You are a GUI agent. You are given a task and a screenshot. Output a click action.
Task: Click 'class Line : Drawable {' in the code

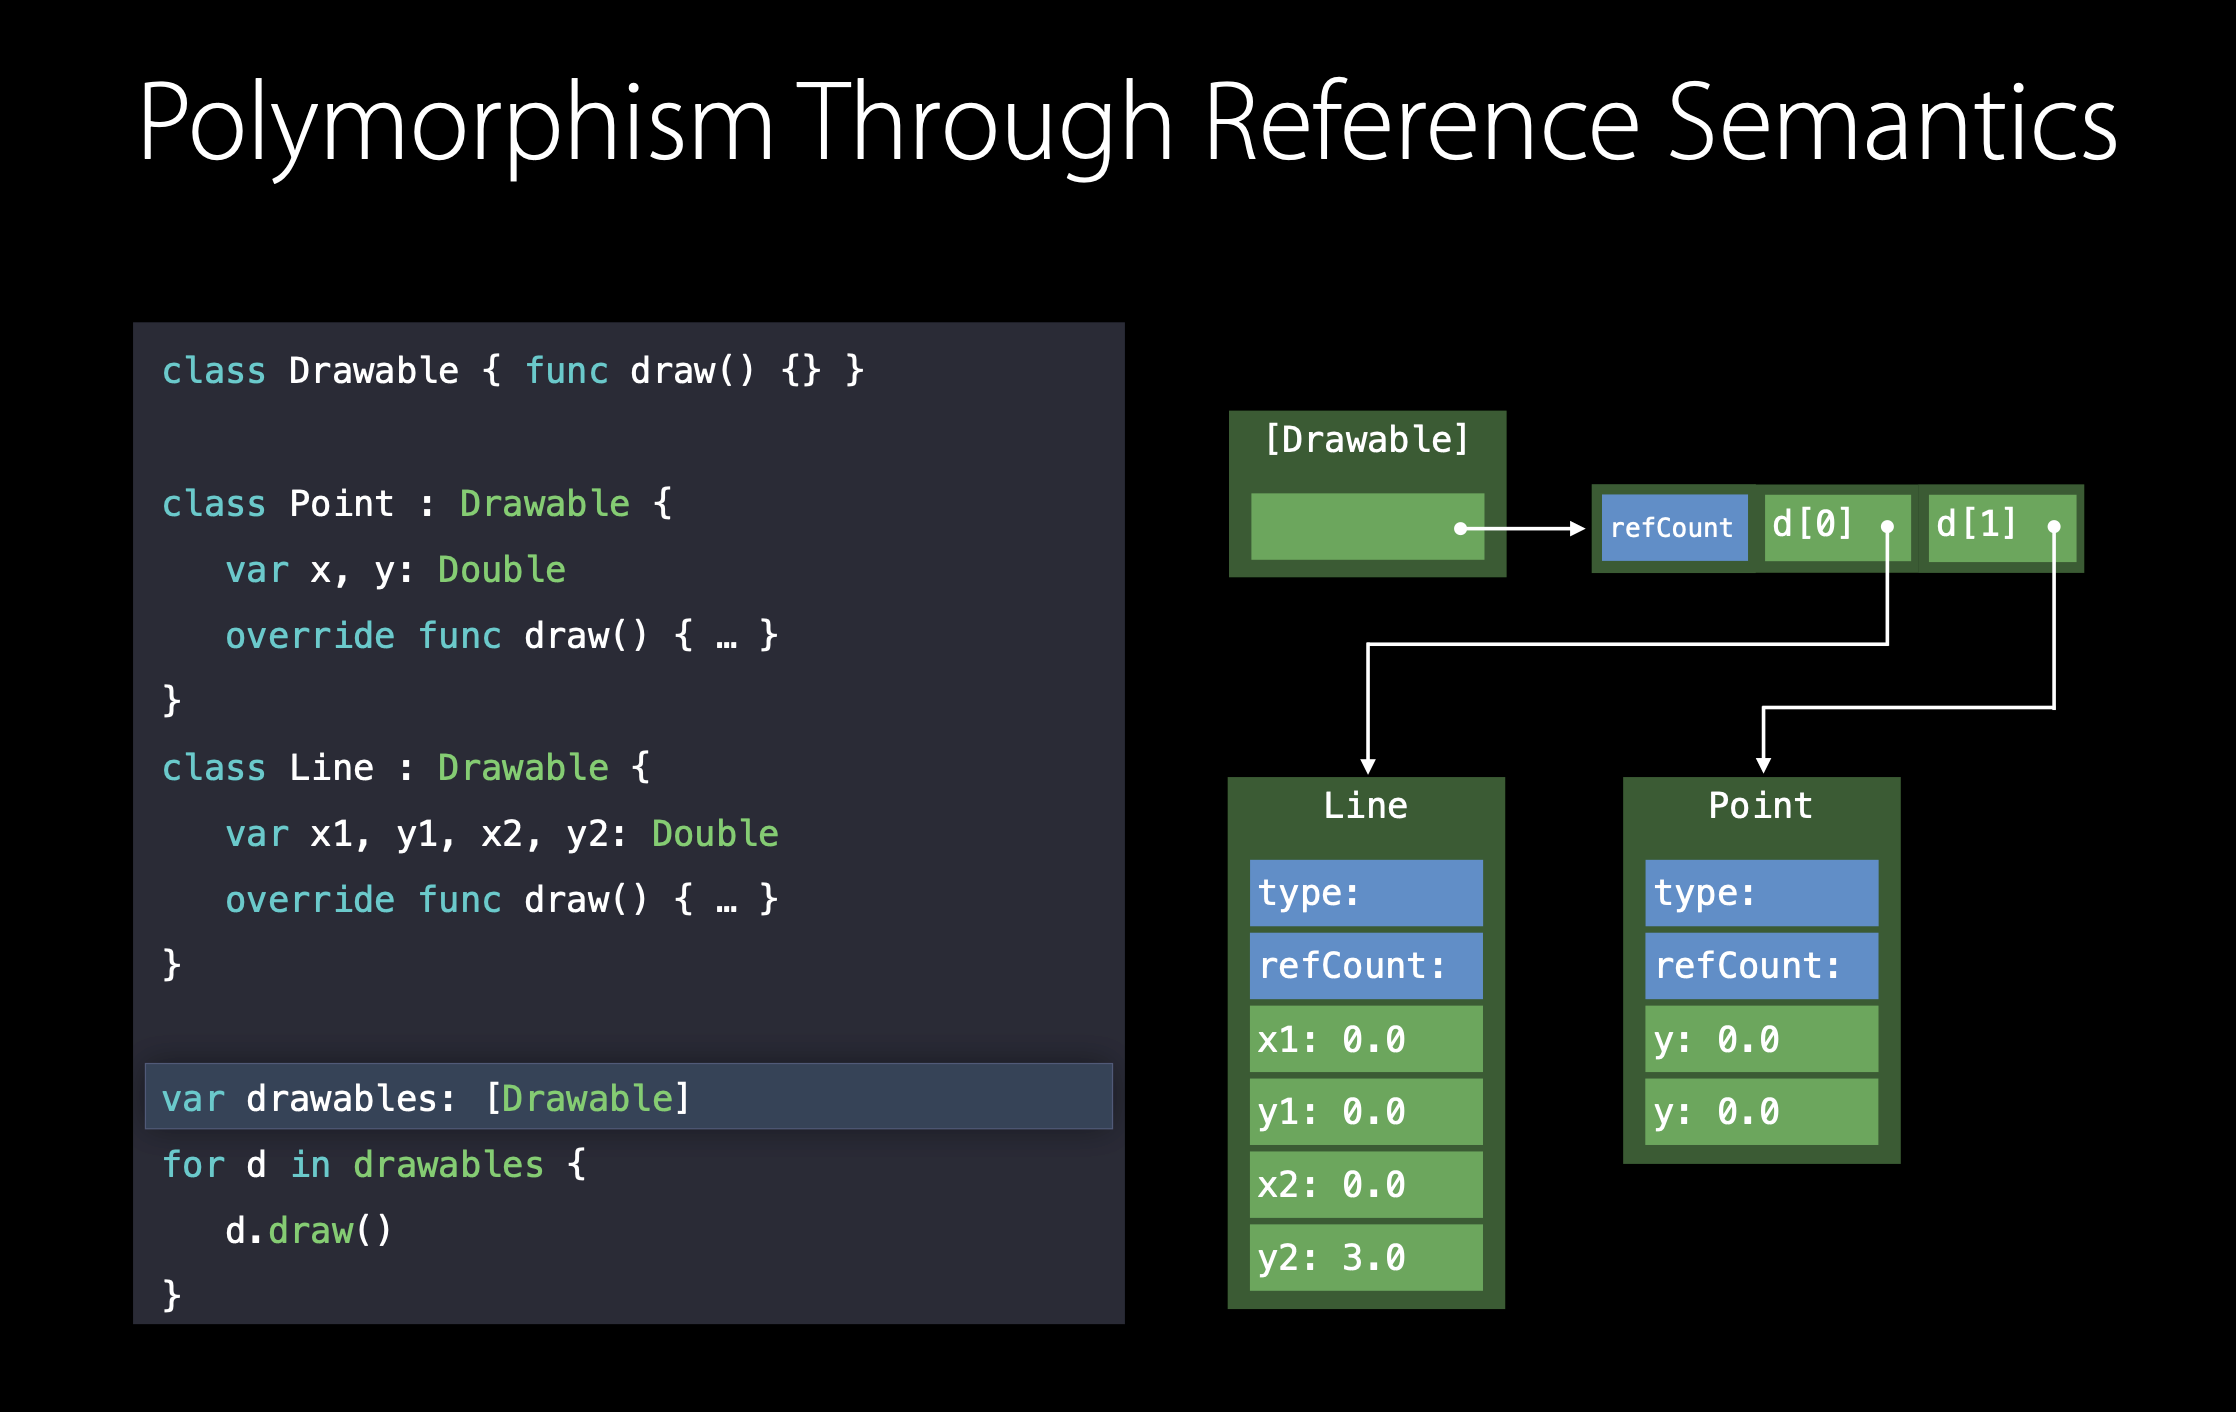click(405, 767)
